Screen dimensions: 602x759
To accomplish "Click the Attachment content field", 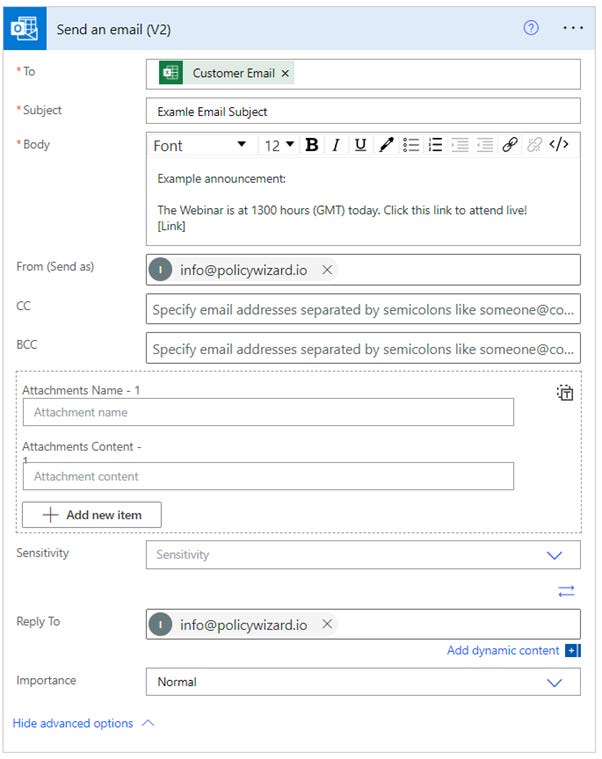I will (270, 478).
